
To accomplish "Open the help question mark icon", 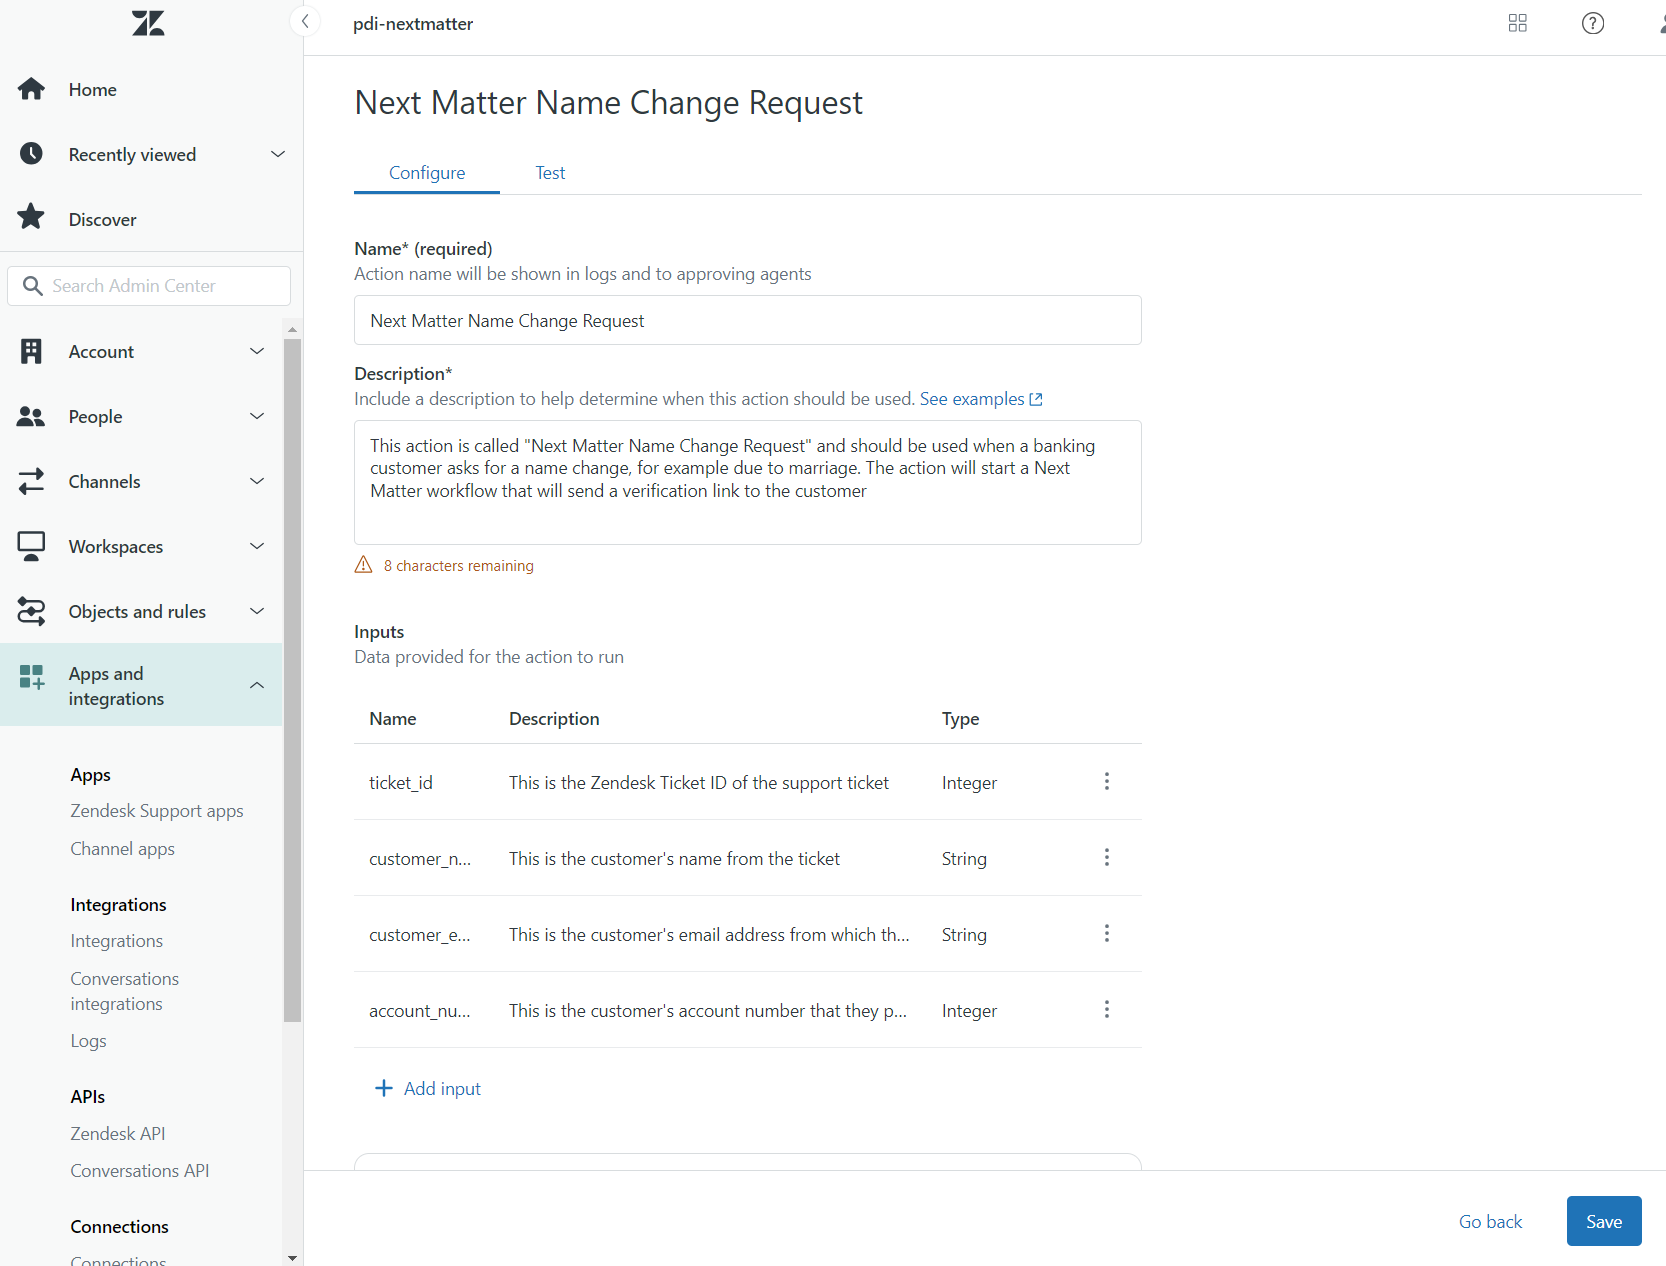I will (1592, 23).
